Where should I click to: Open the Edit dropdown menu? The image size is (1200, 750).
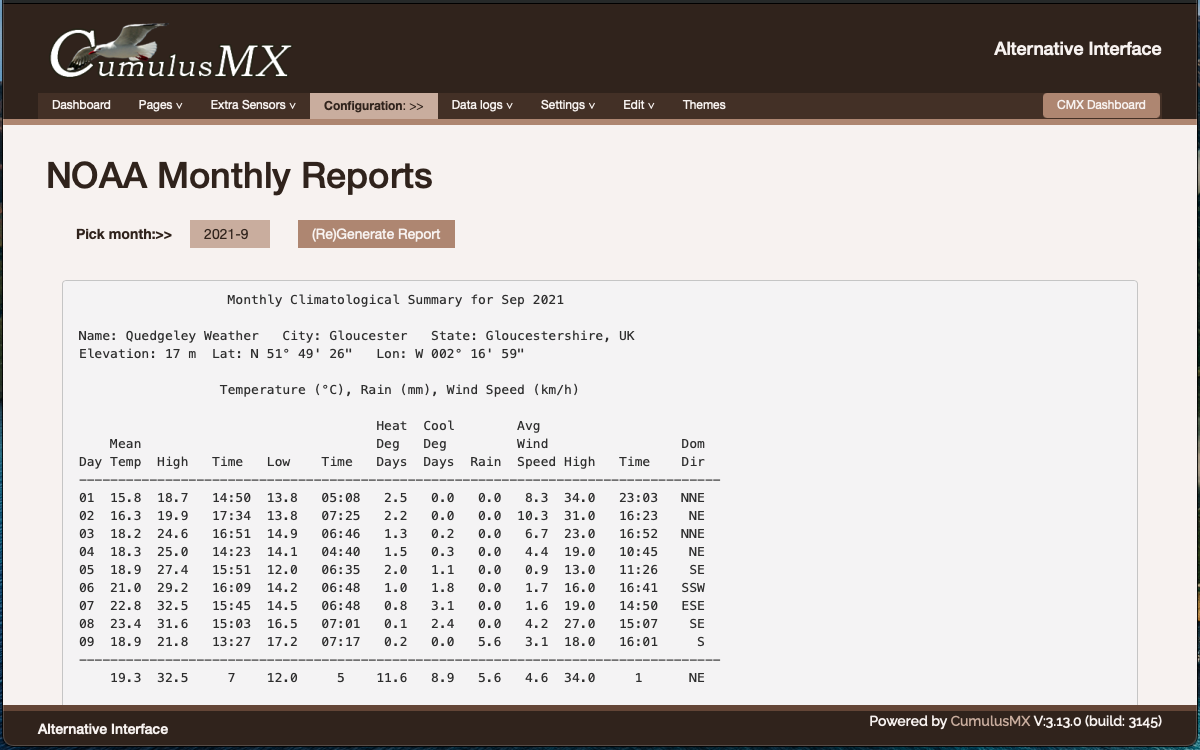(x=638, y=105)
